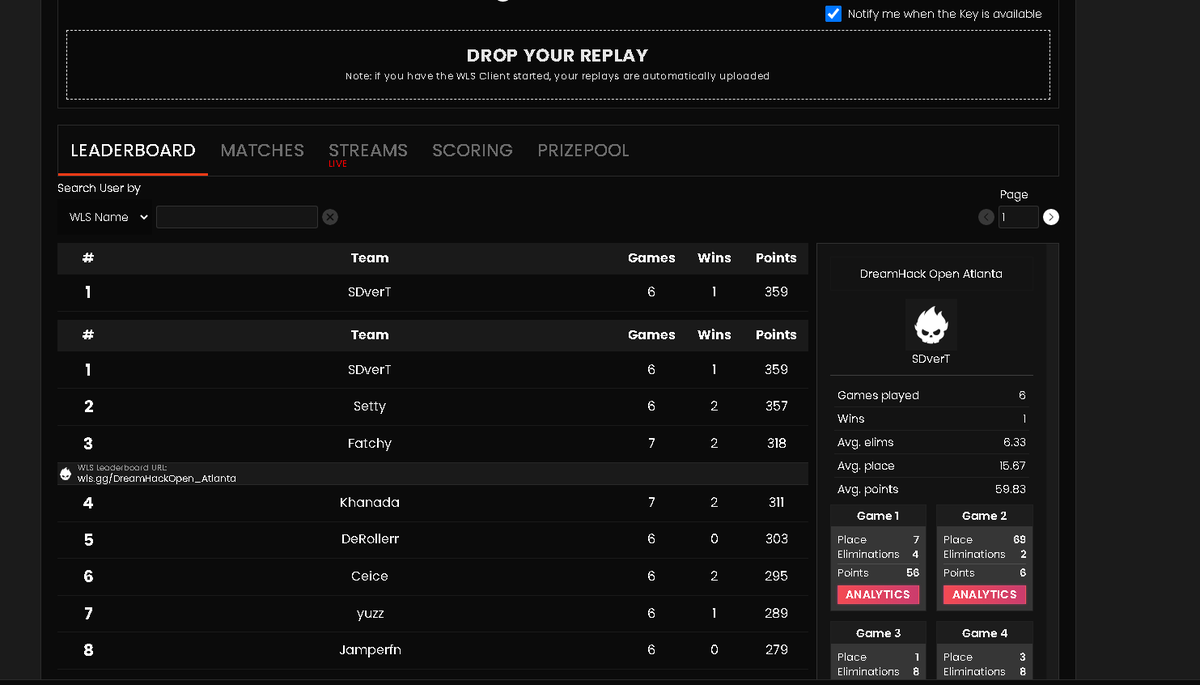Focus the user search input field
Image resolution: width=1200 pixels, height=685 pixels.
(x=237, y=217)
